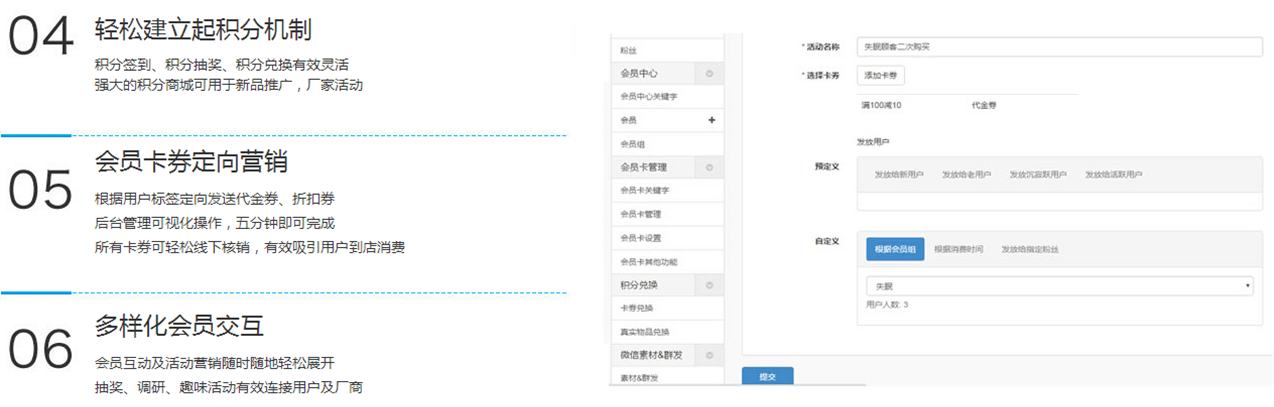Open 真实物品兑换 sidebar item

pos(645,331)
